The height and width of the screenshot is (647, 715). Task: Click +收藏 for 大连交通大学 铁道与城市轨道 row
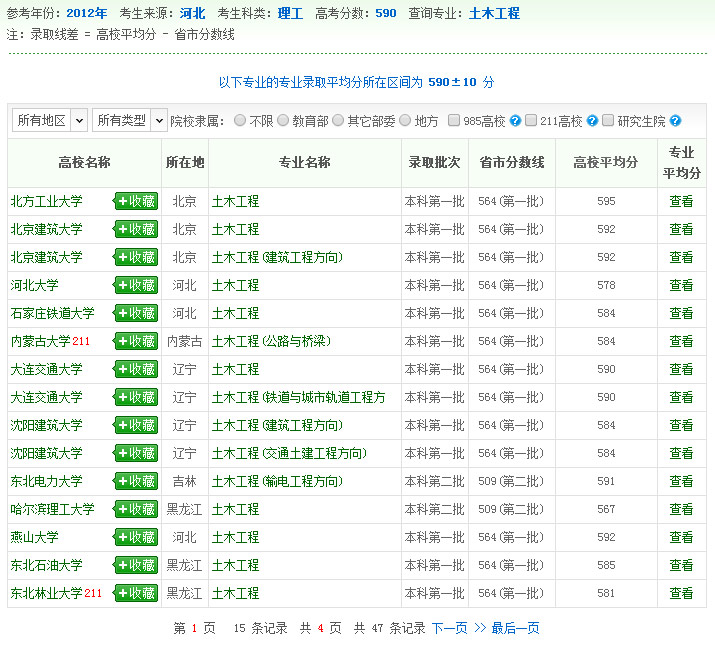click(x=136, y=397)
